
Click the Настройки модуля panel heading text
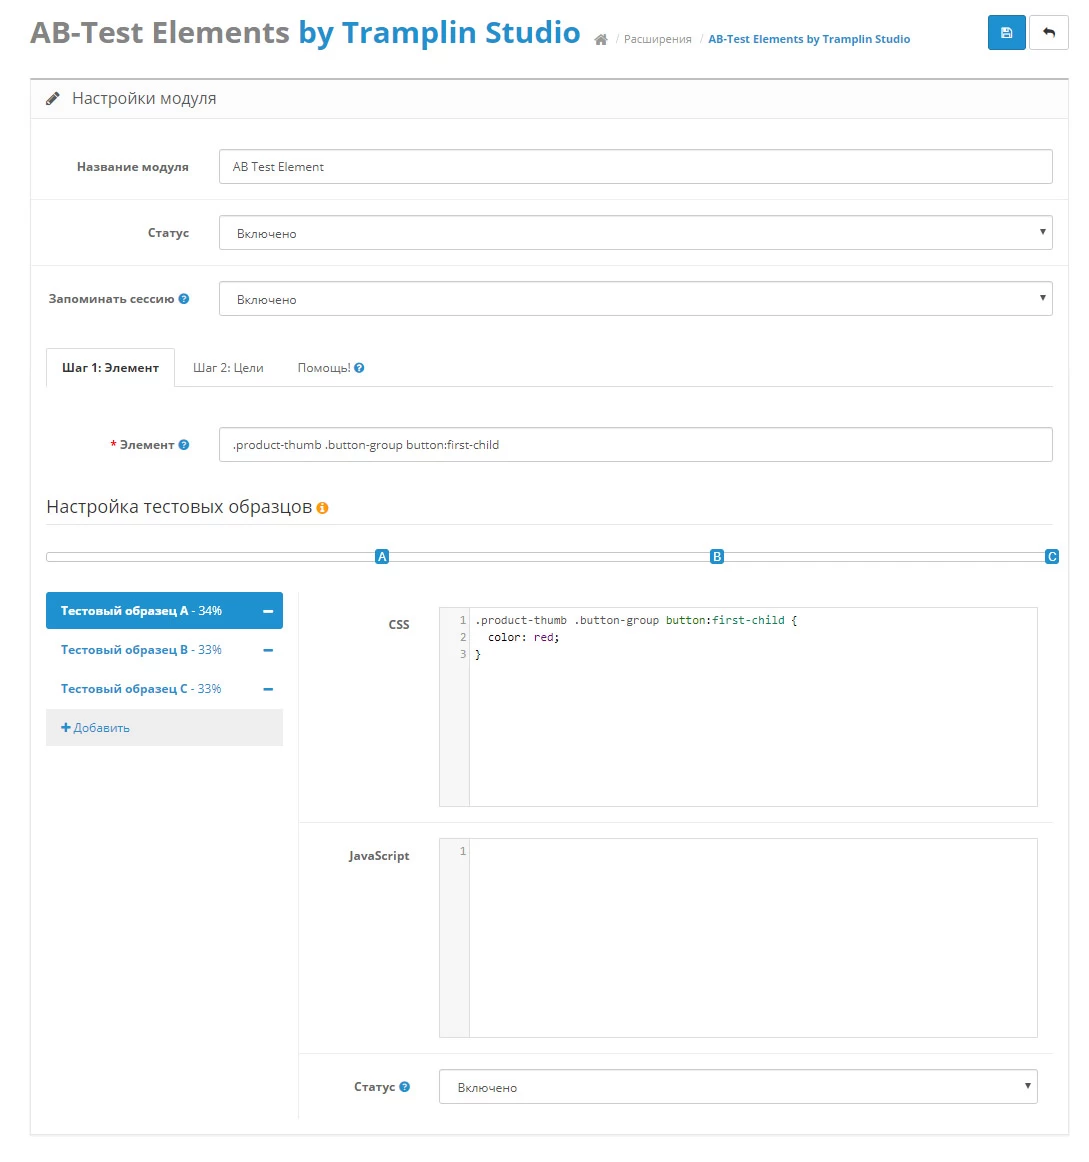(144, 99)
